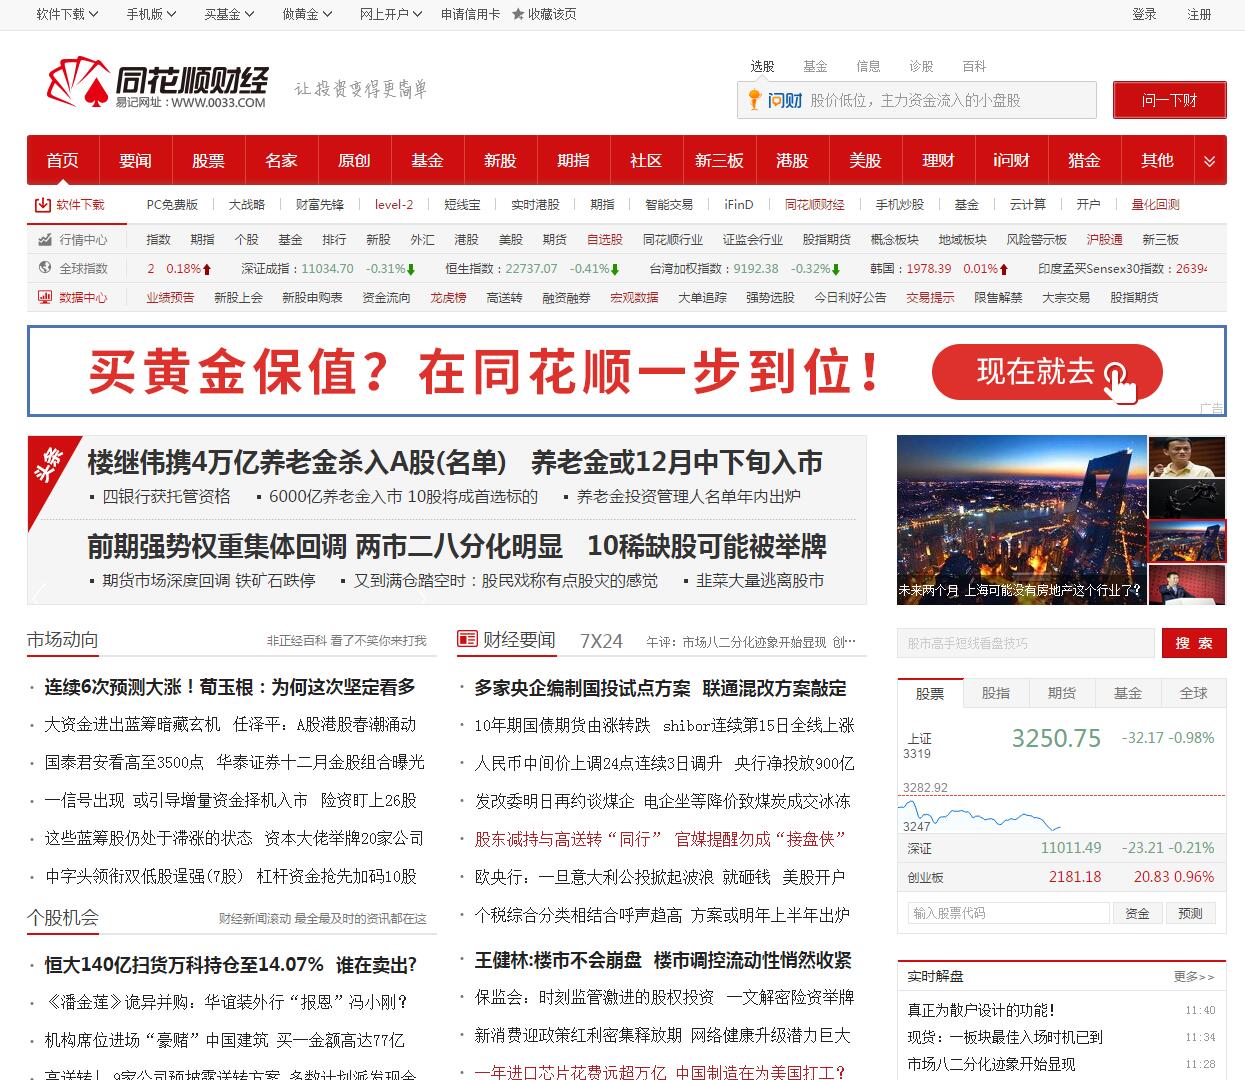1245x1080 pixels.
Task: Click 创业板 row in quote widget
Action: (x=1061, y=877)
